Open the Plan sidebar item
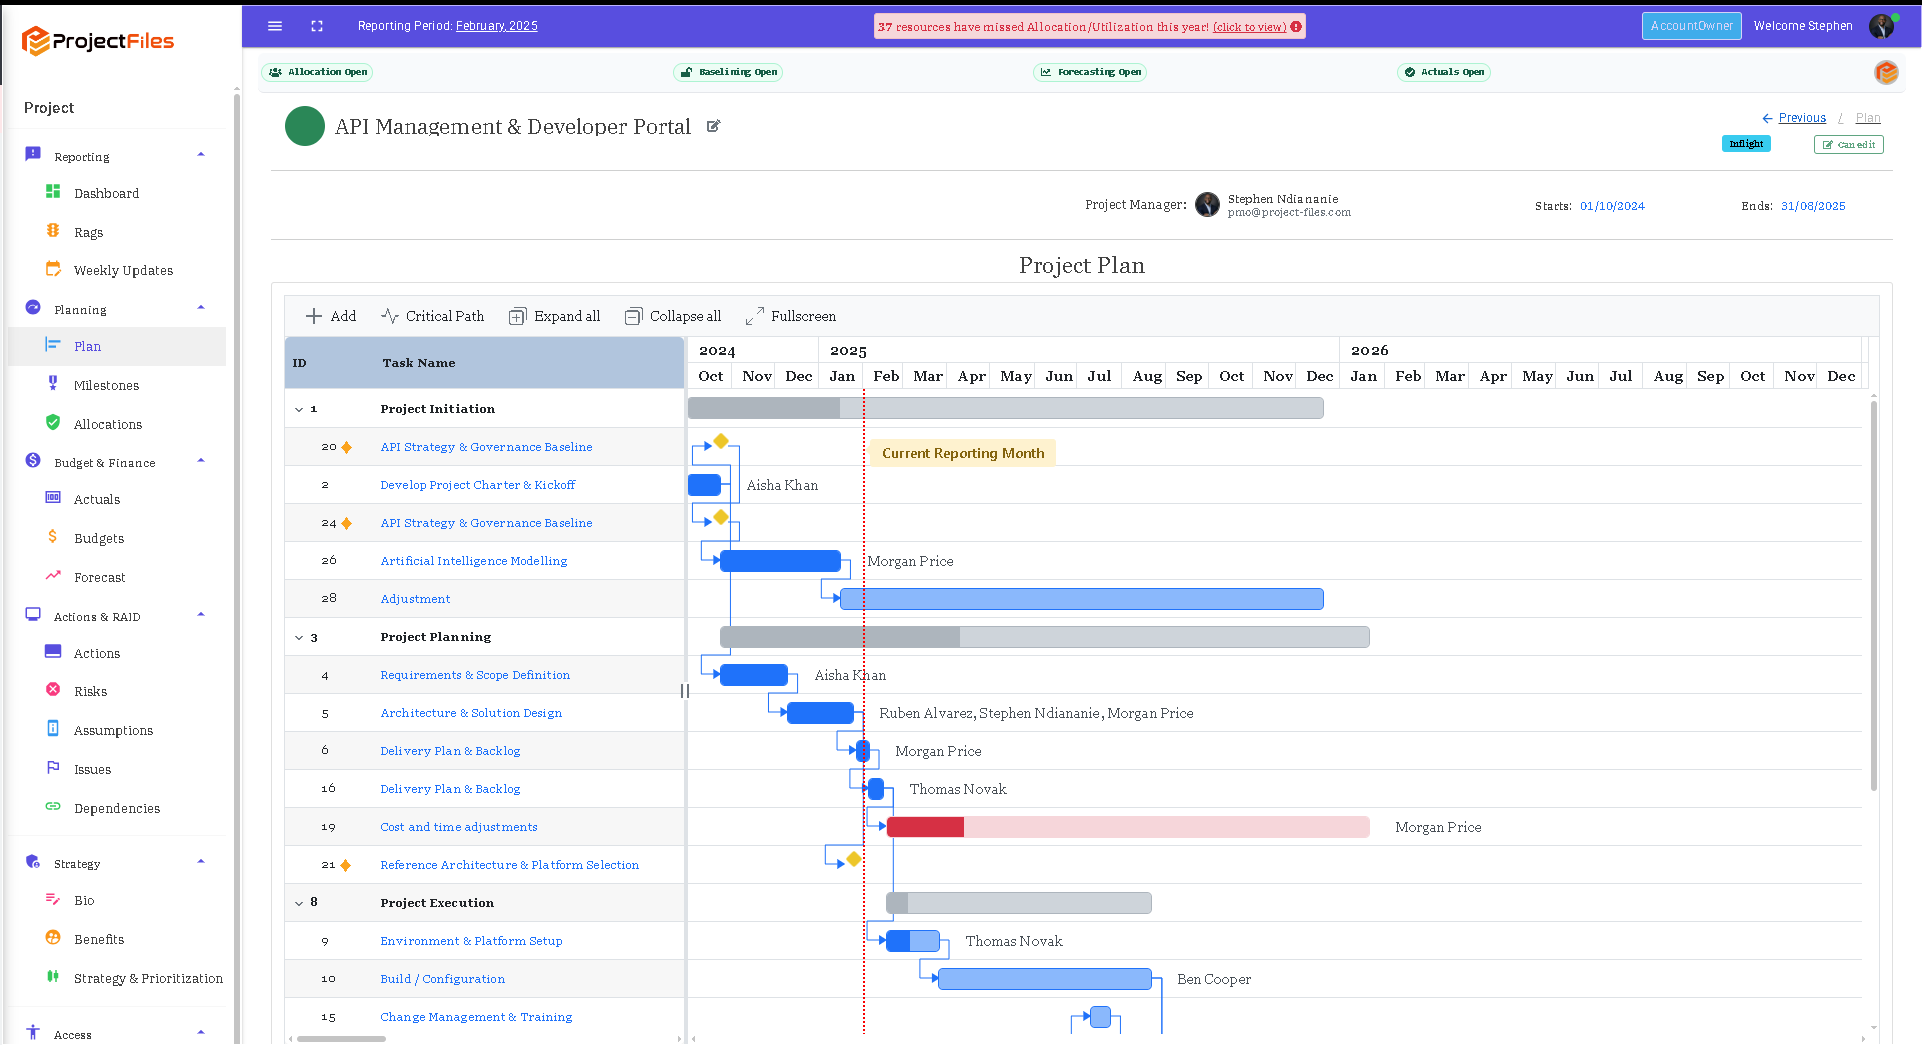This screenshot has height=1045, width=1922. 117,346
